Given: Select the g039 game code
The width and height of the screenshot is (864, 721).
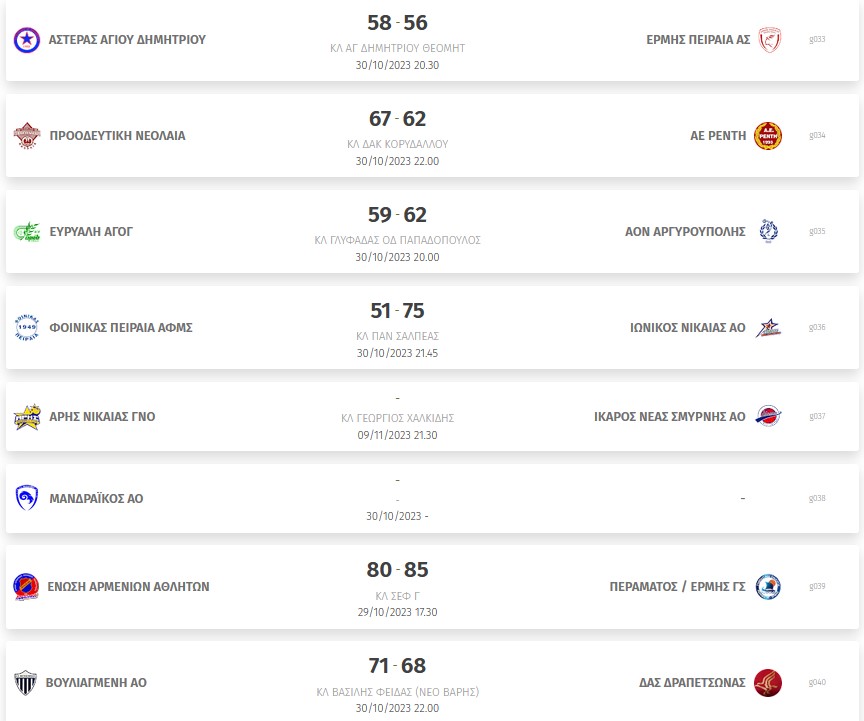Looking at the screenshot, I should (x=817, y=587).
